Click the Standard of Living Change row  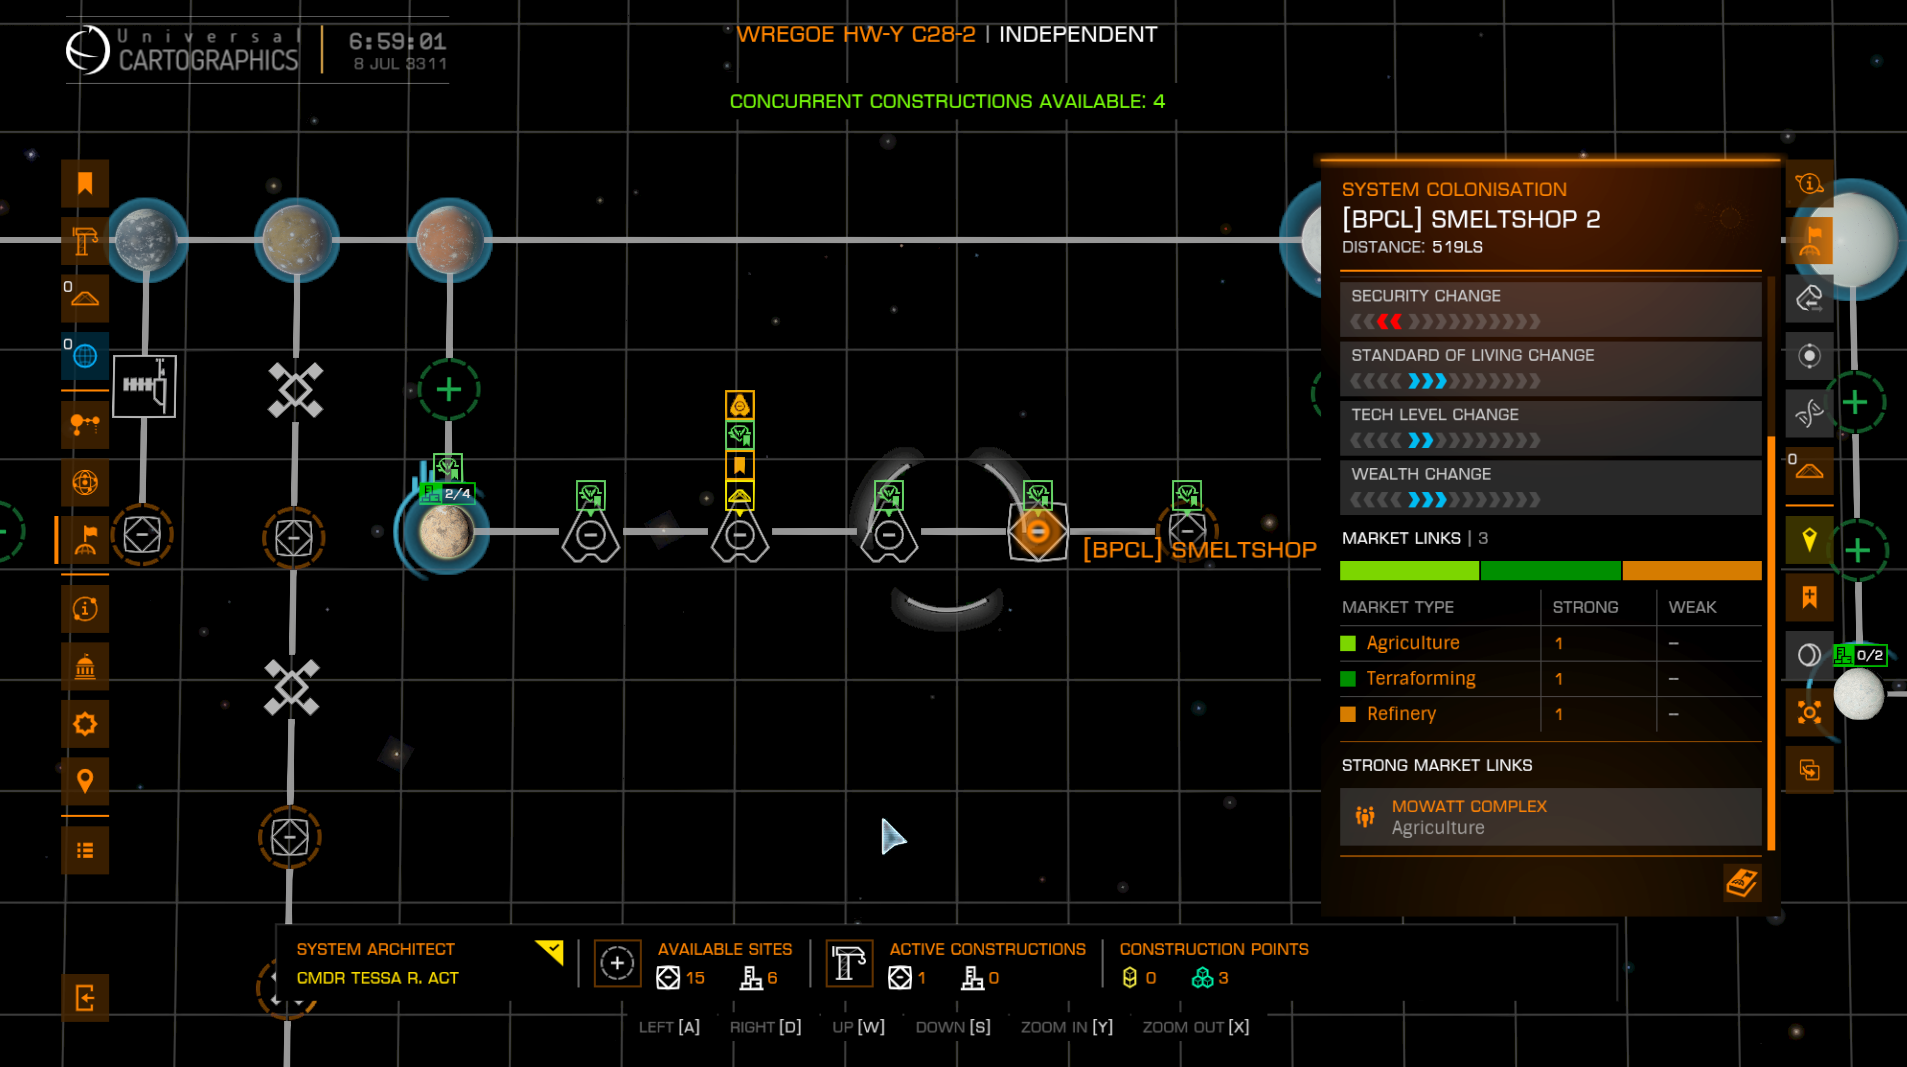pos(1551,368)
